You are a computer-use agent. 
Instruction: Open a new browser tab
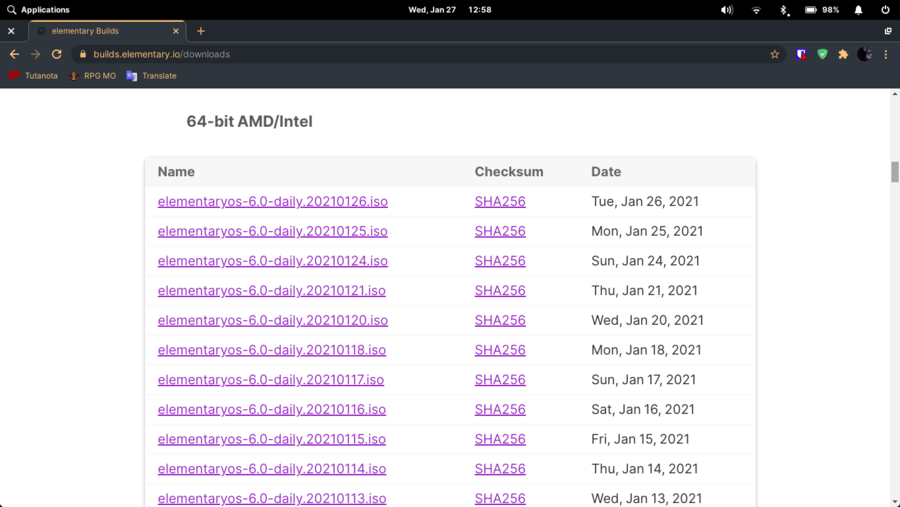pos(200,31)
